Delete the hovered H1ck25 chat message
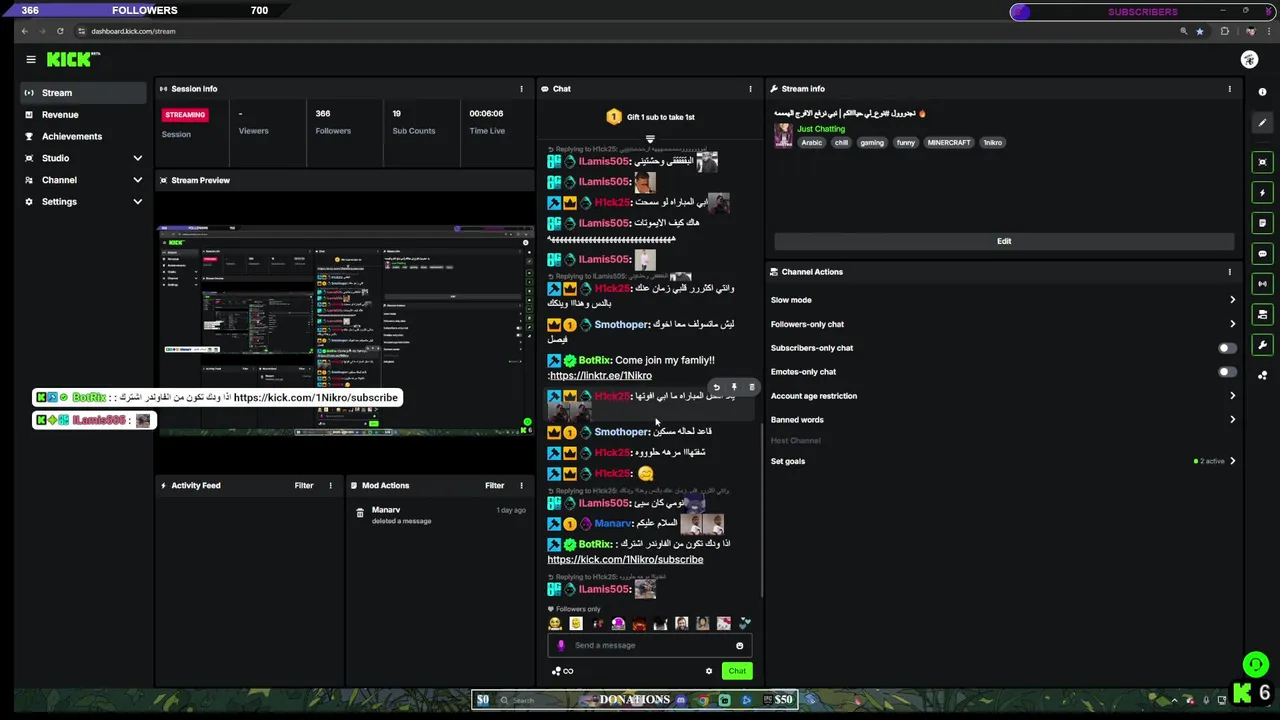Screen dimensions: 1280x720 pos(752,387)
